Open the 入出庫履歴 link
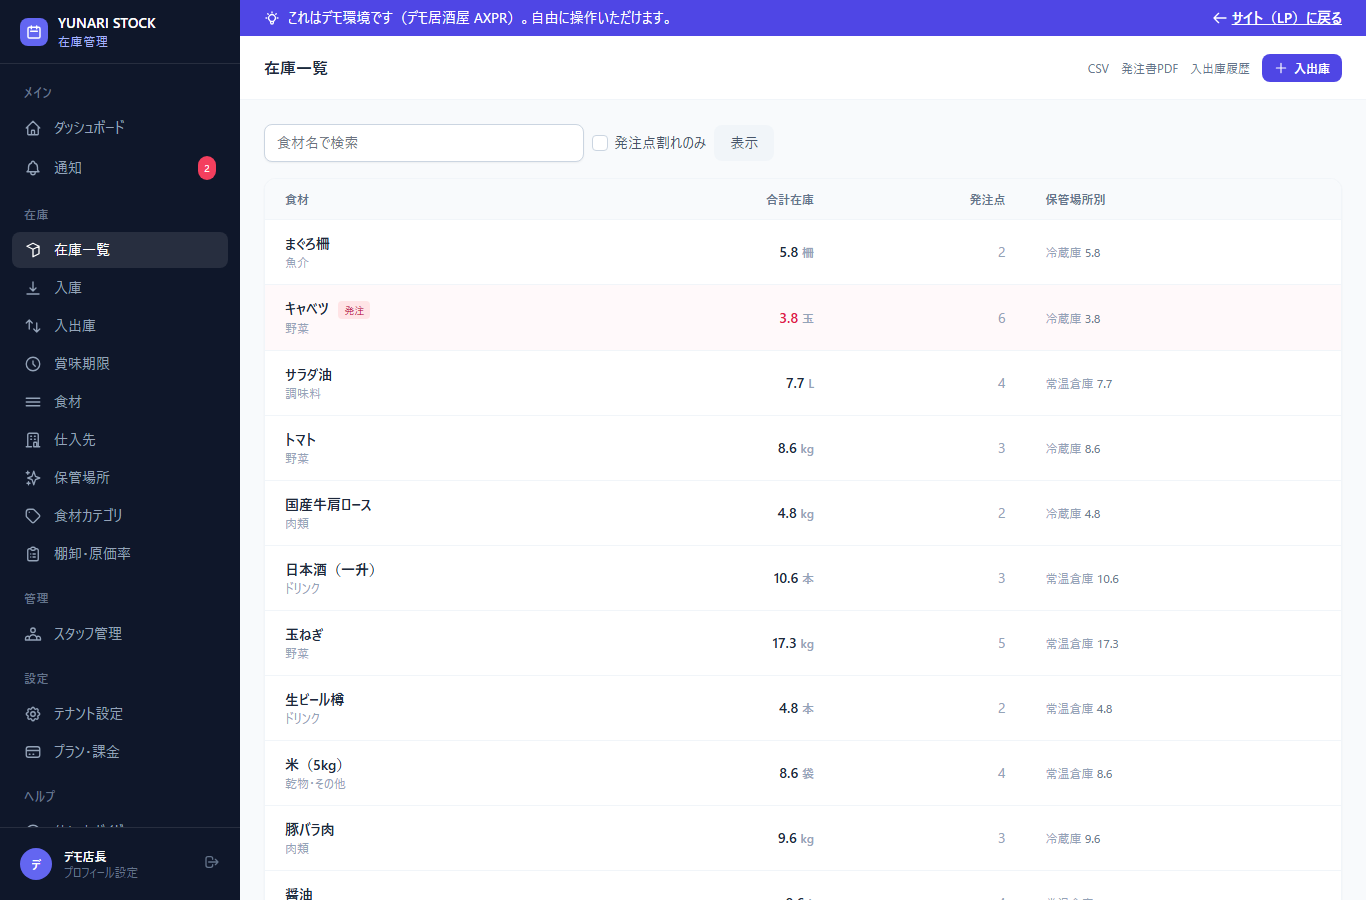The width and height of the screenshot is (1366, 900). click(1220, 69)
